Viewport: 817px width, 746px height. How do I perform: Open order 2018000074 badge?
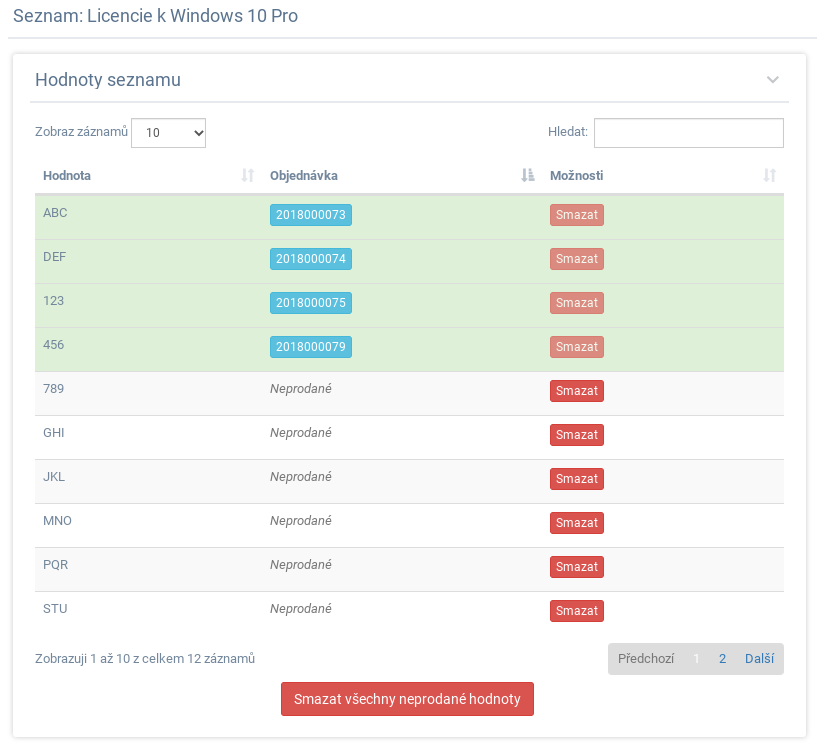[311, 259]
